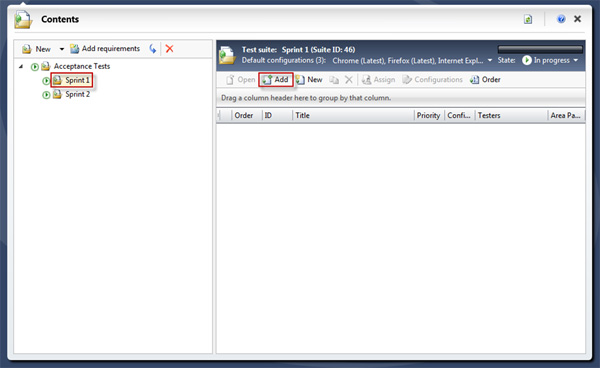Click the blue refresh arrow icon
Viewport: 600px width, 368px height.
tap(153, 49)
